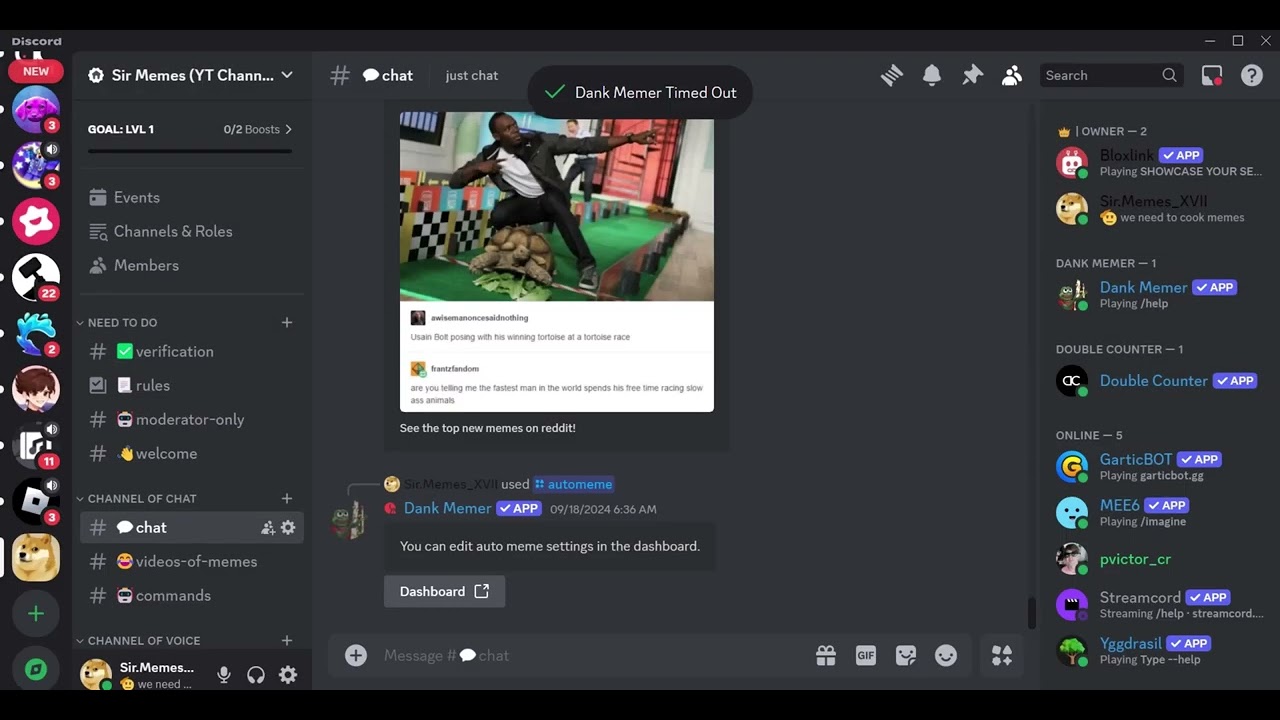The height and width of the screenshot is (720, 1280).
Task: Click the Dashboard button
Action: (444, 591)
